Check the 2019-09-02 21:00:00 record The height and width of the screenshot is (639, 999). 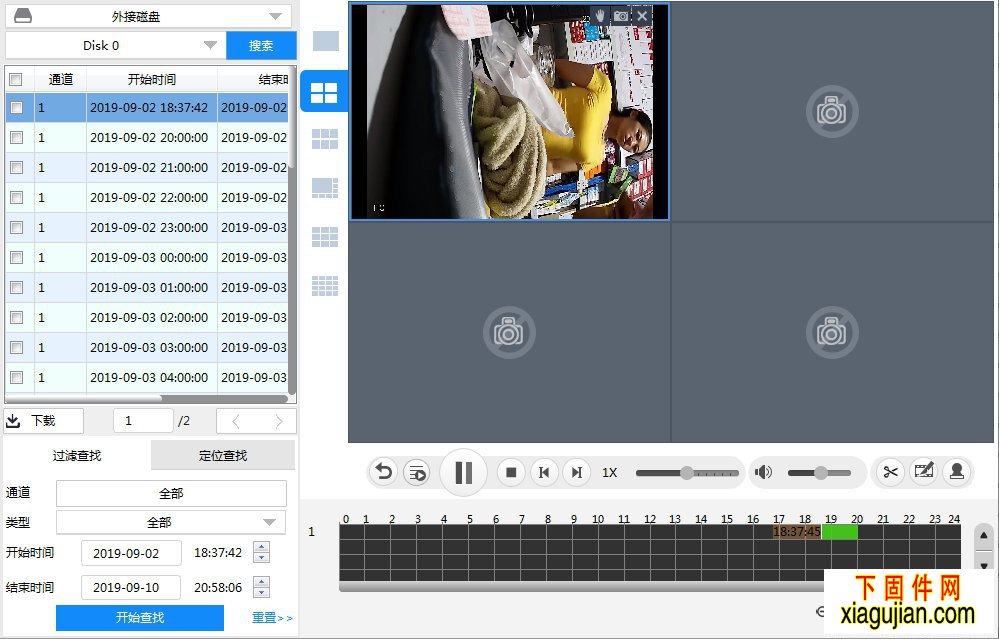pyautogui.click(x=17, y=168)
